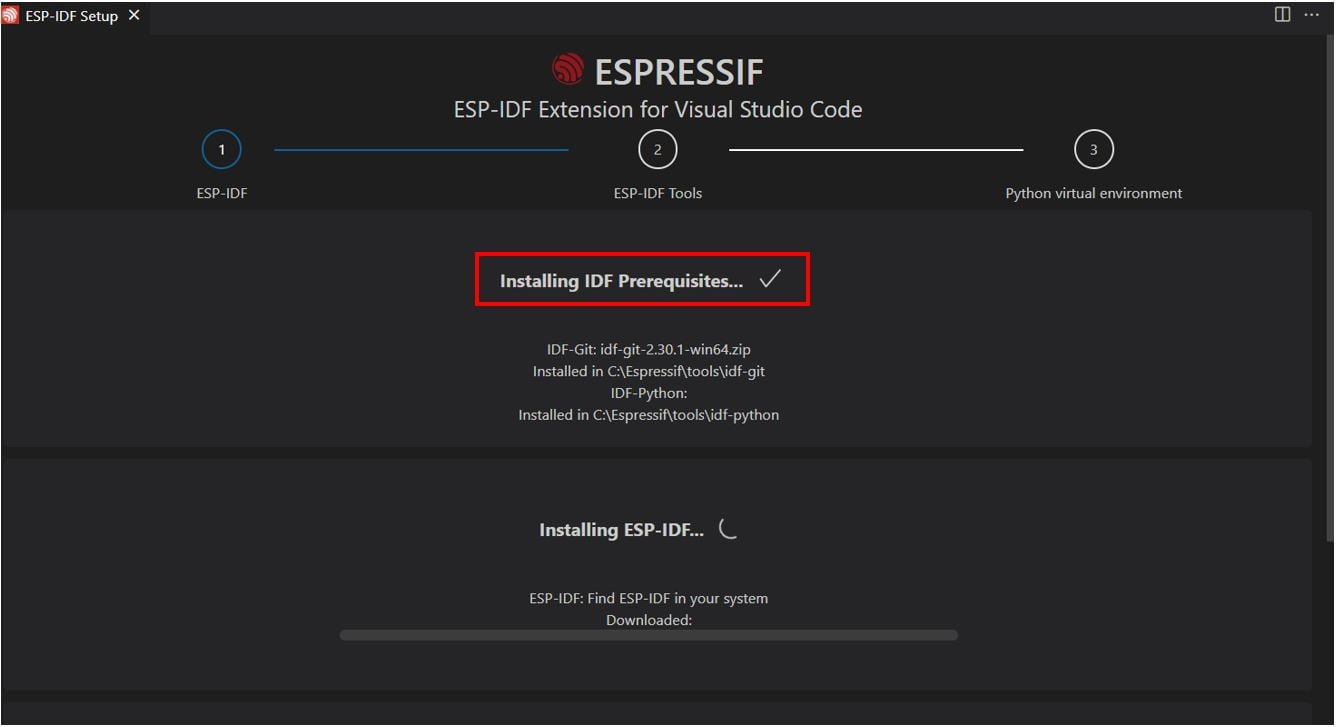
Task: Click the loading spinner beside Installing ESP-IDF
Action: [729, 529]
